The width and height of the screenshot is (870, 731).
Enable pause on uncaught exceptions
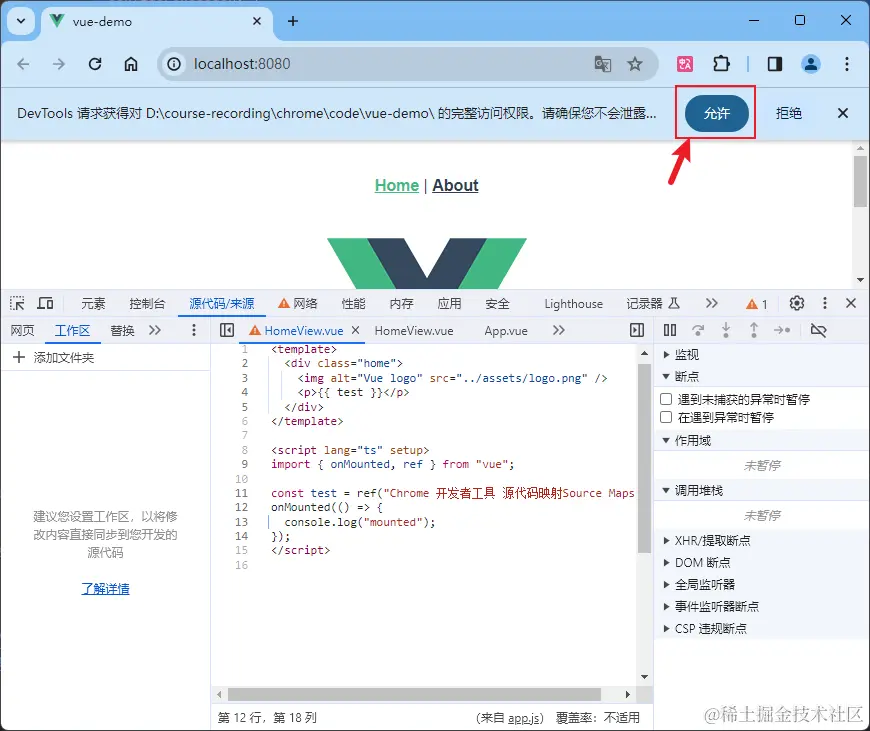666,399
